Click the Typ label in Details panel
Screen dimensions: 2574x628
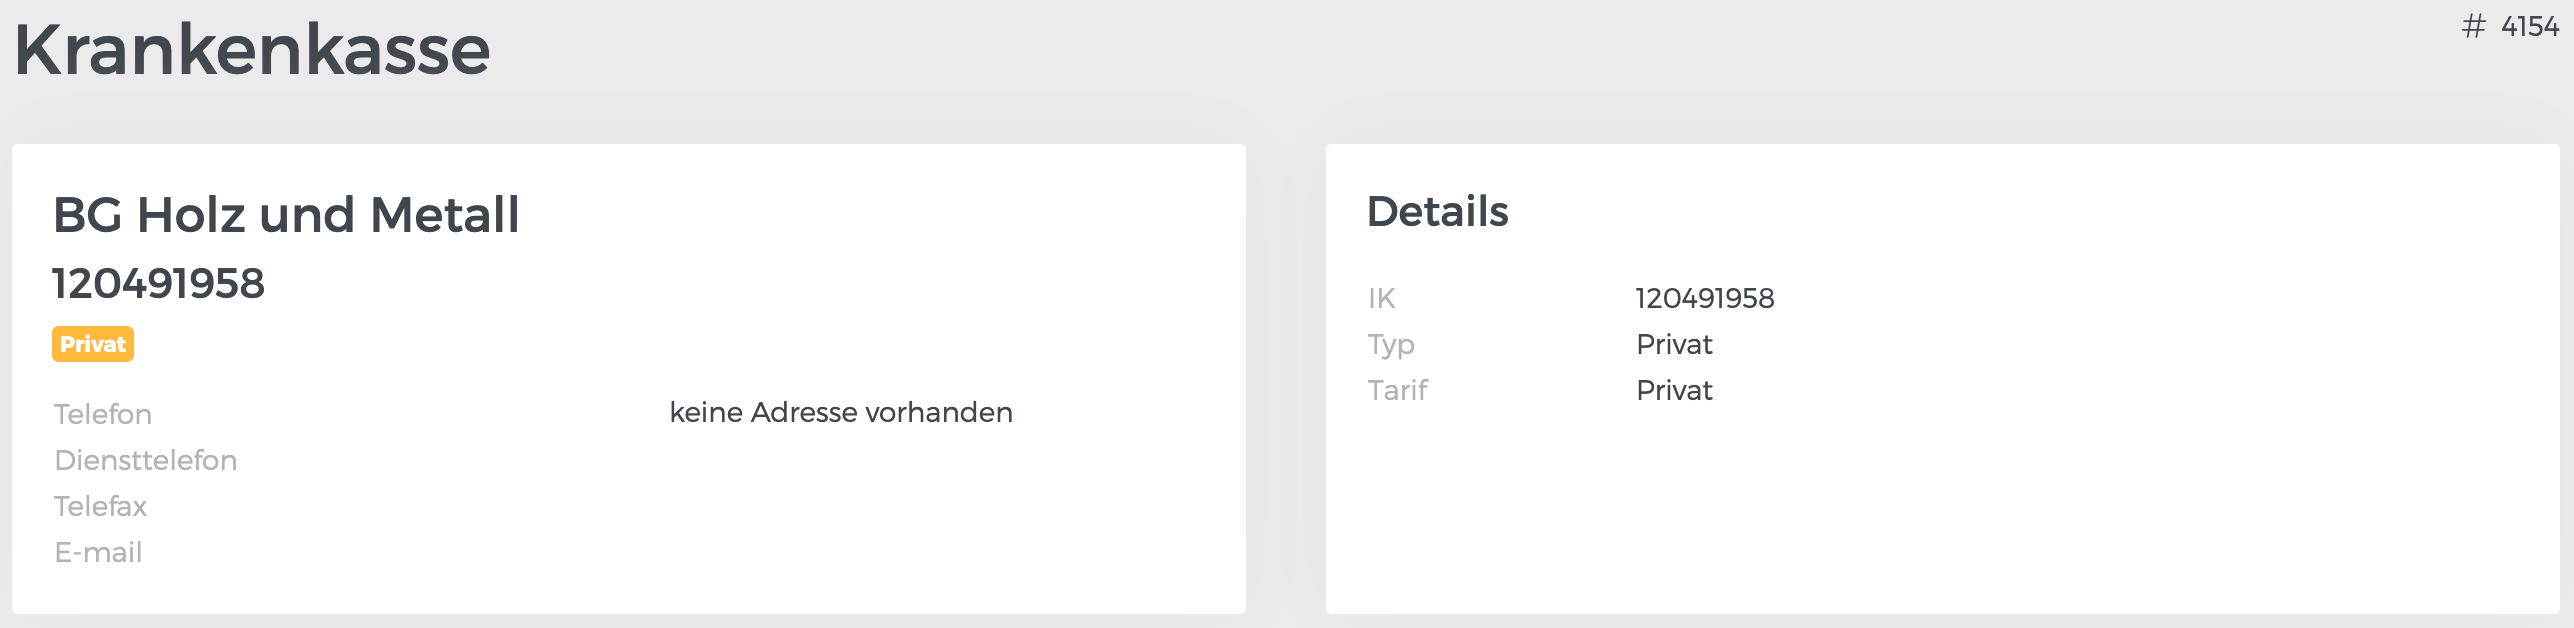pos(1392,343)
